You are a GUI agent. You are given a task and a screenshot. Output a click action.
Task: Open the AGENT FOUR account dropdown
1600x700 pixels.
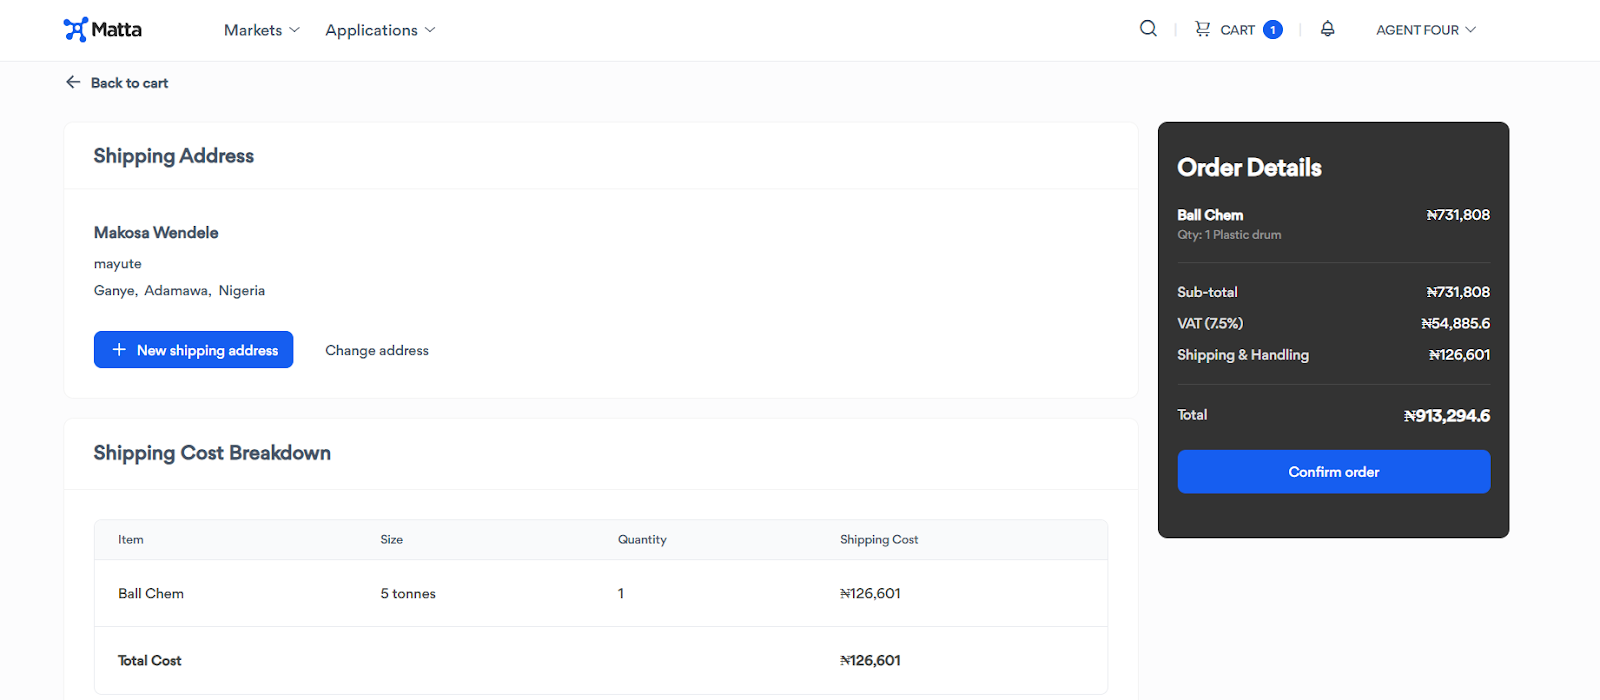pyautogui.click(x=1426, y=30)
